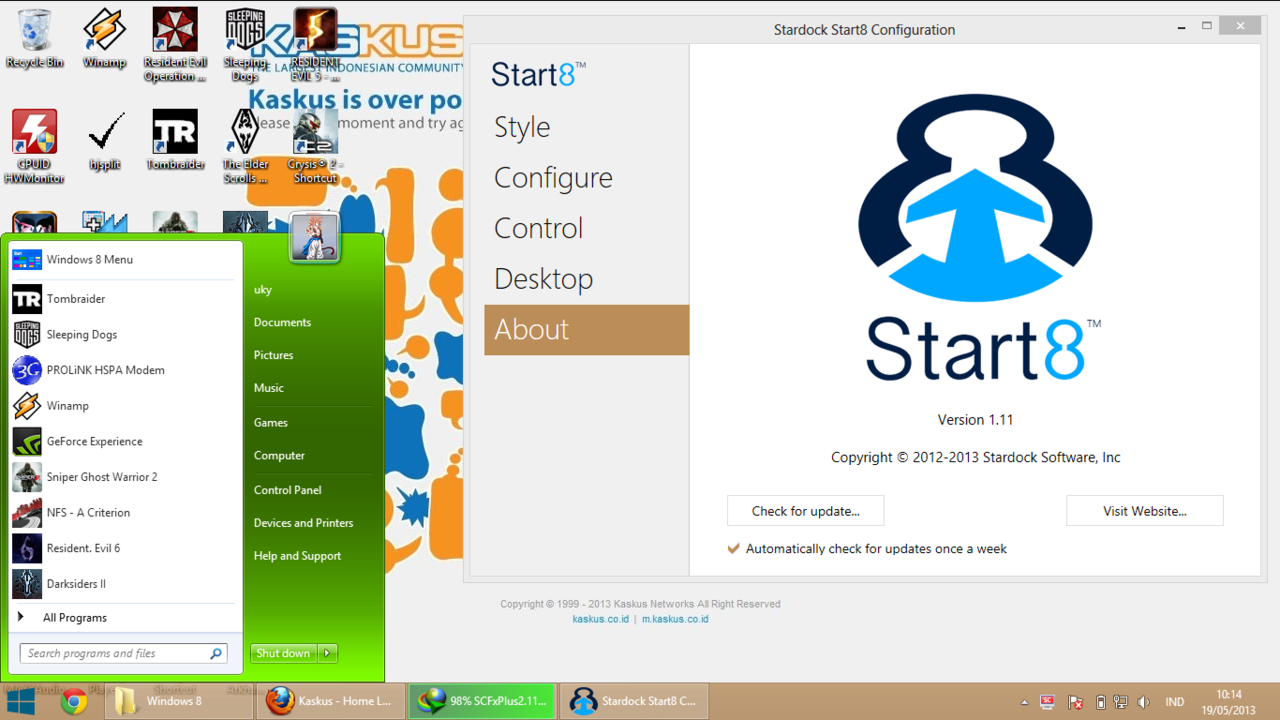
Task: Switch to 98% SCFxPlus download taskbar item
Action: pyautogui.click(x=483, y=701)
